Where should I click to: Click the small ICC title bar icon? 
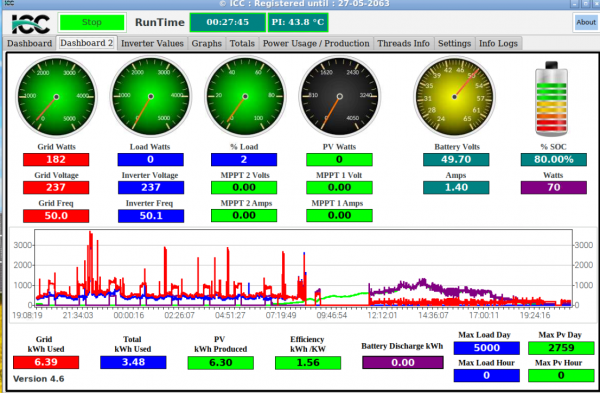coord(9,3)
